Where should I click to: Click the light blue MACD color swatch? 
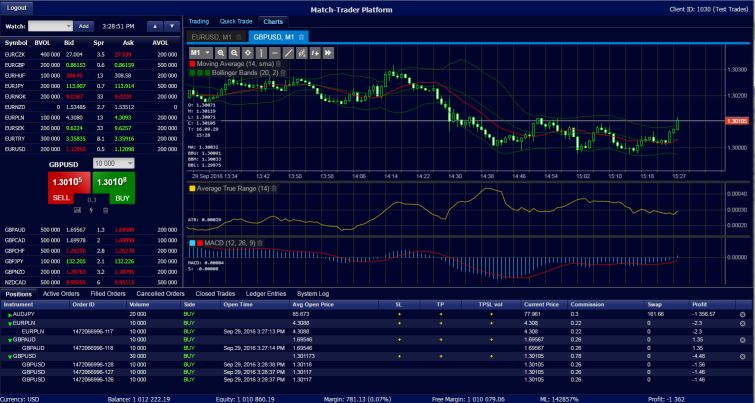[192, 243]
